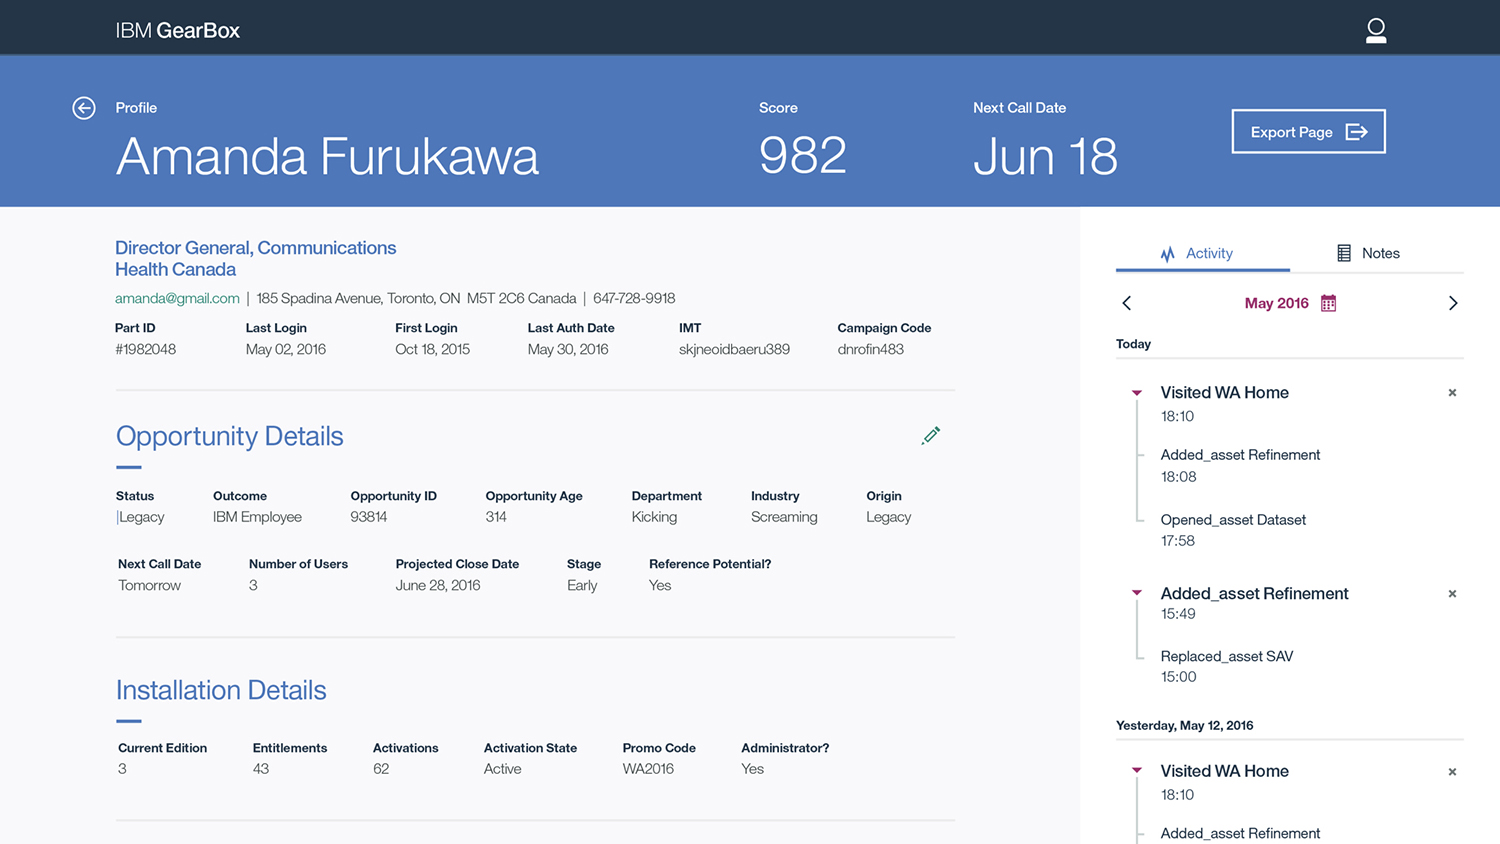This screenshot has height=844, width=1500.
Task: Go back using the circled arrow
Action: click(84, 108)
